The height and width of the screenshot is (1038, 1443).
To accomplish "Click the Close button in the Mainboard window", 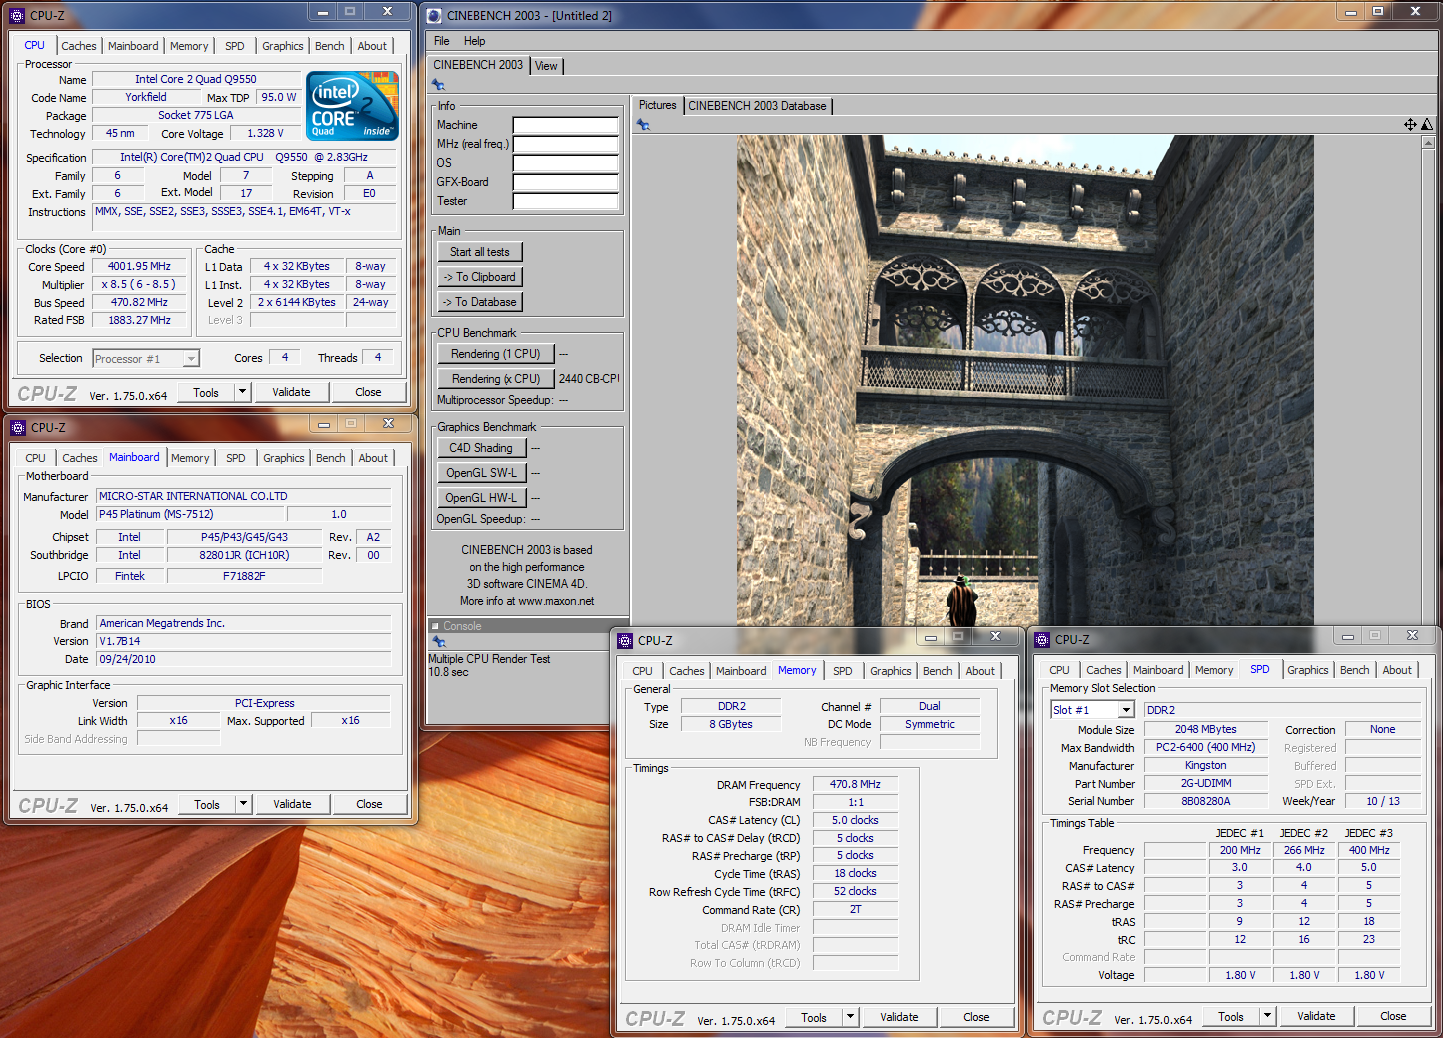I will click(369, 804).
